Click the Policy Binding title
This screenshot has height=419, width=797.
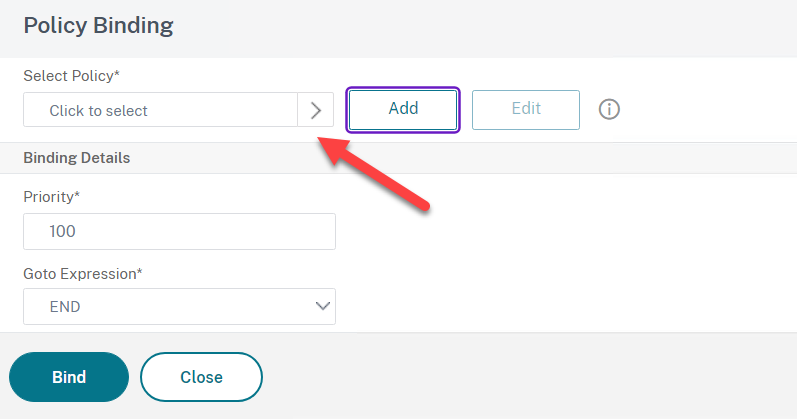(99, 26)
